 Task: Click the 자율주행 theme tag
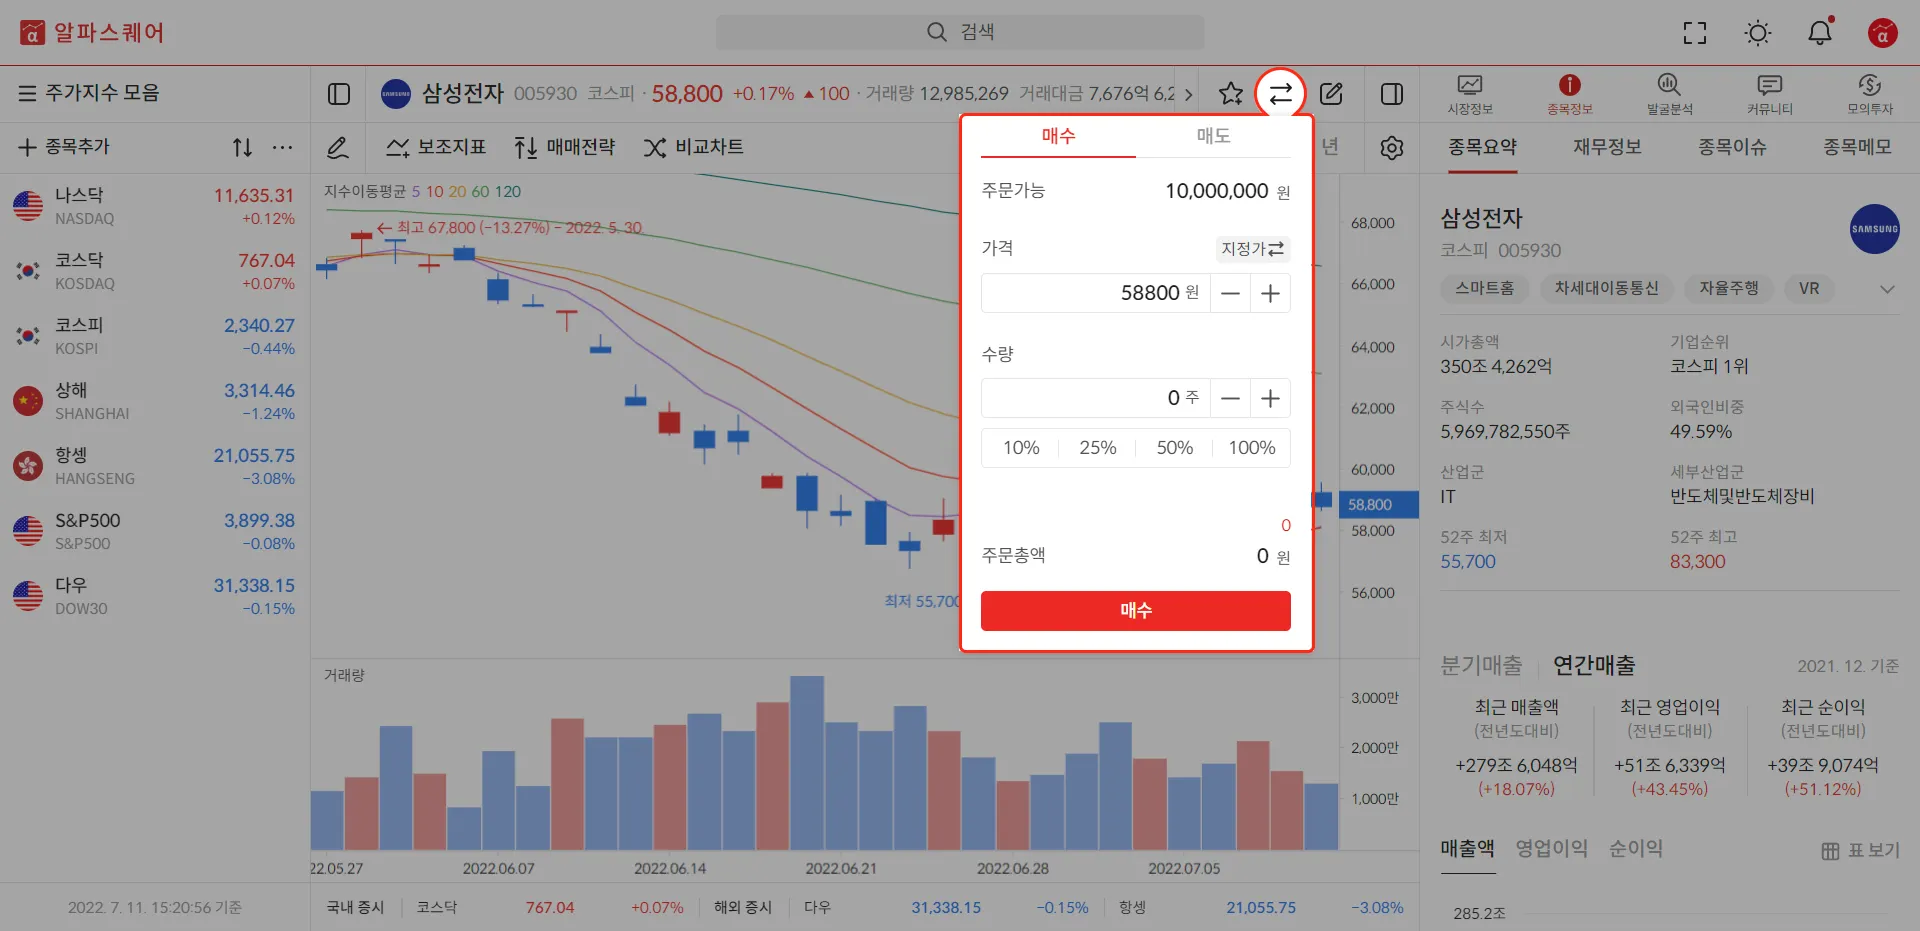1729,289
